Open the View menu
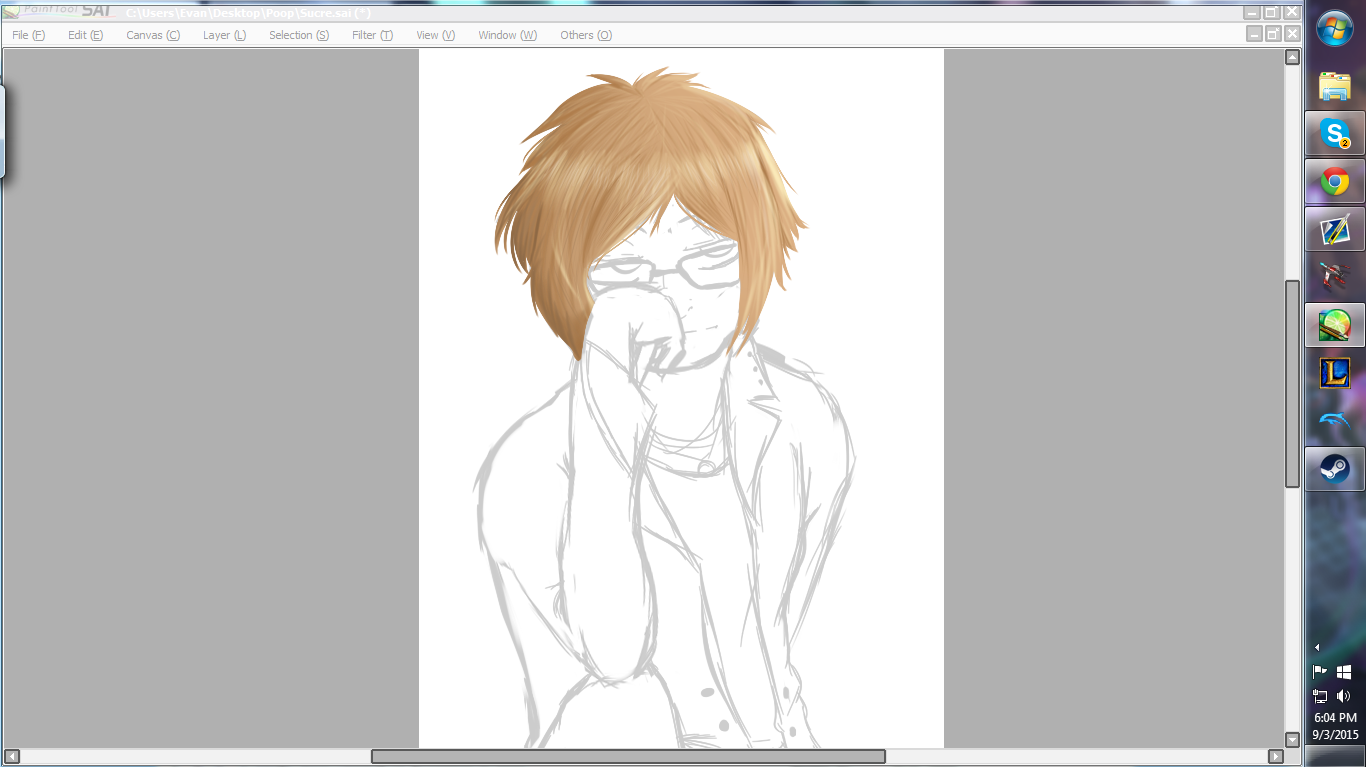Viewport: 1366px width, 767px height. [x=435, y=35]
